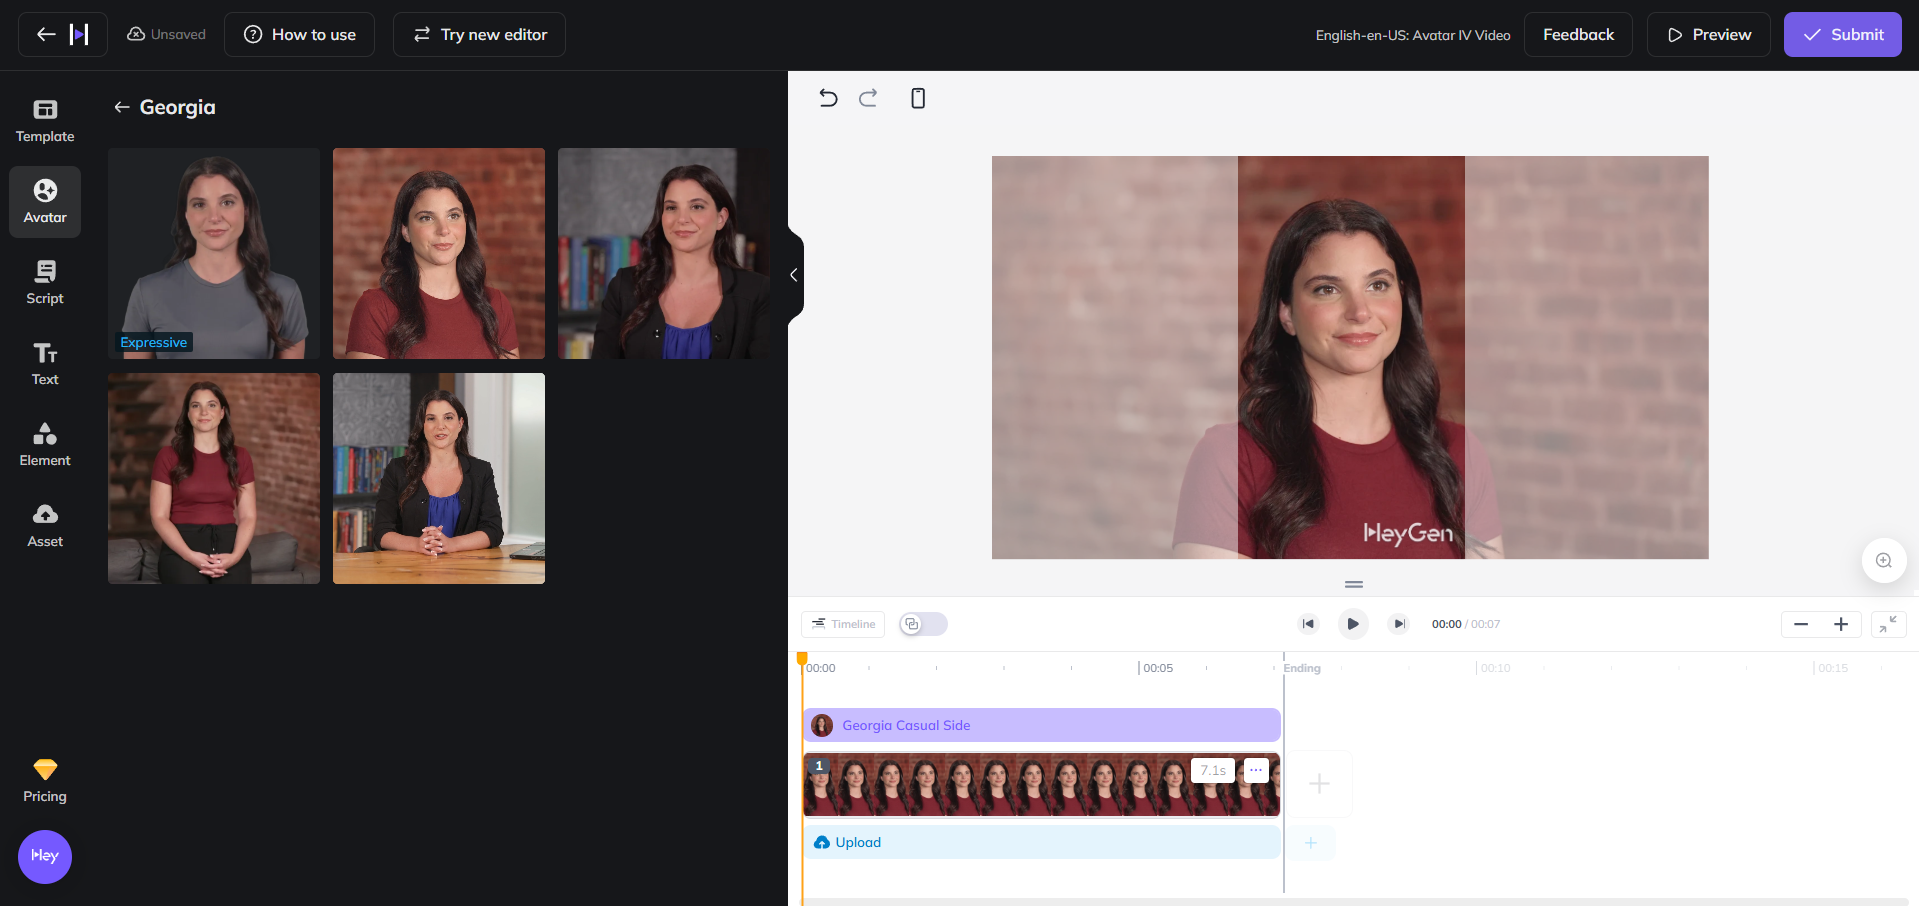The width and height of the screenshot is (1919, 906).
Task: Click the timeline collapse arrows icon
Action: pos(1889,624)
